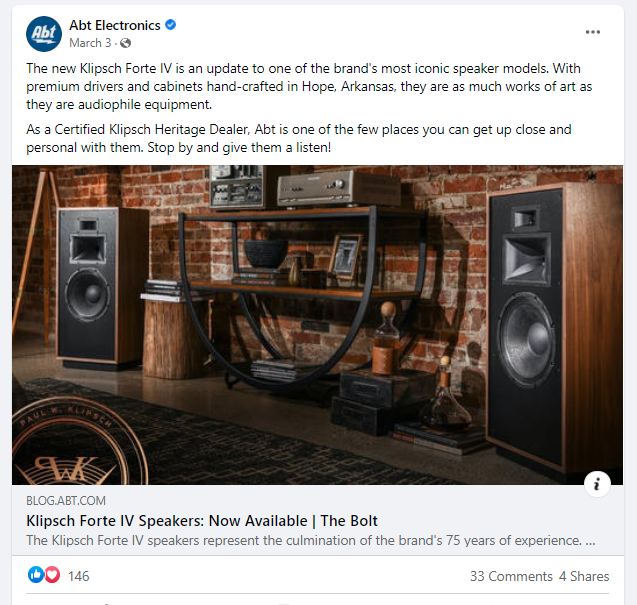Open the 33 Comments link
The image size is (637, 605).
[511, 576]
